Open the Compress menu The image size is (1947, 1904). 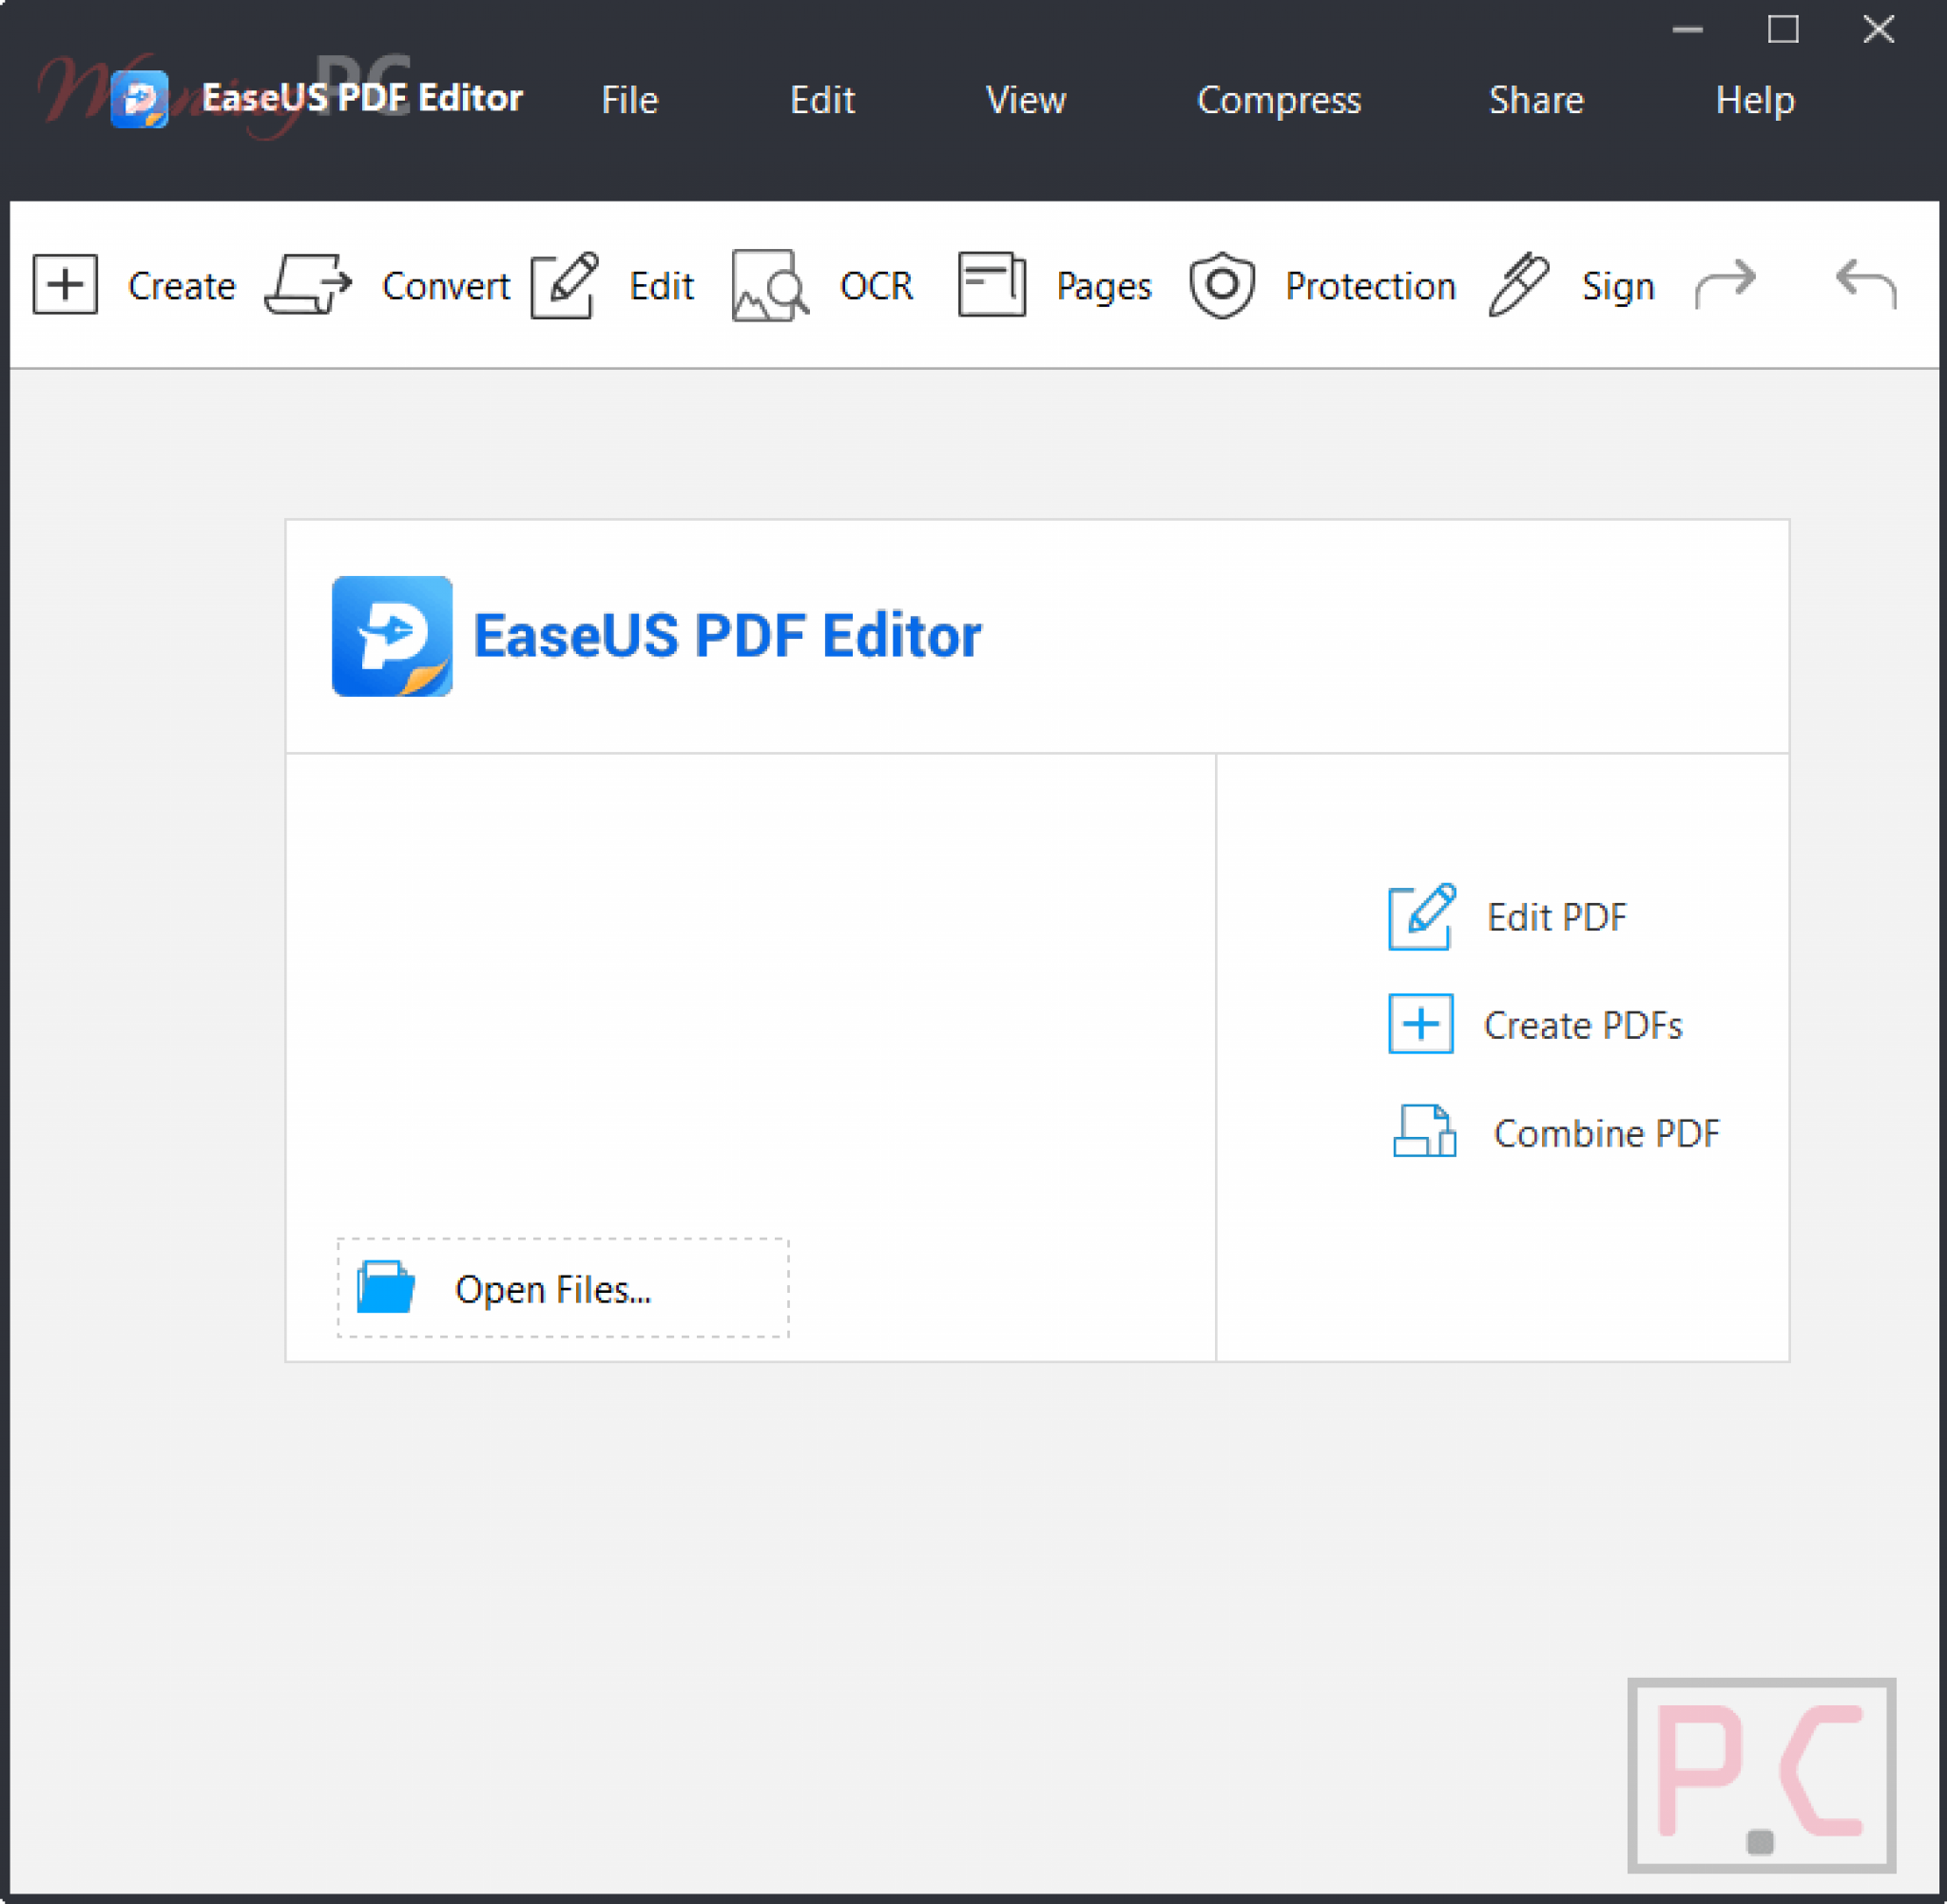(x=1279, y=101)
